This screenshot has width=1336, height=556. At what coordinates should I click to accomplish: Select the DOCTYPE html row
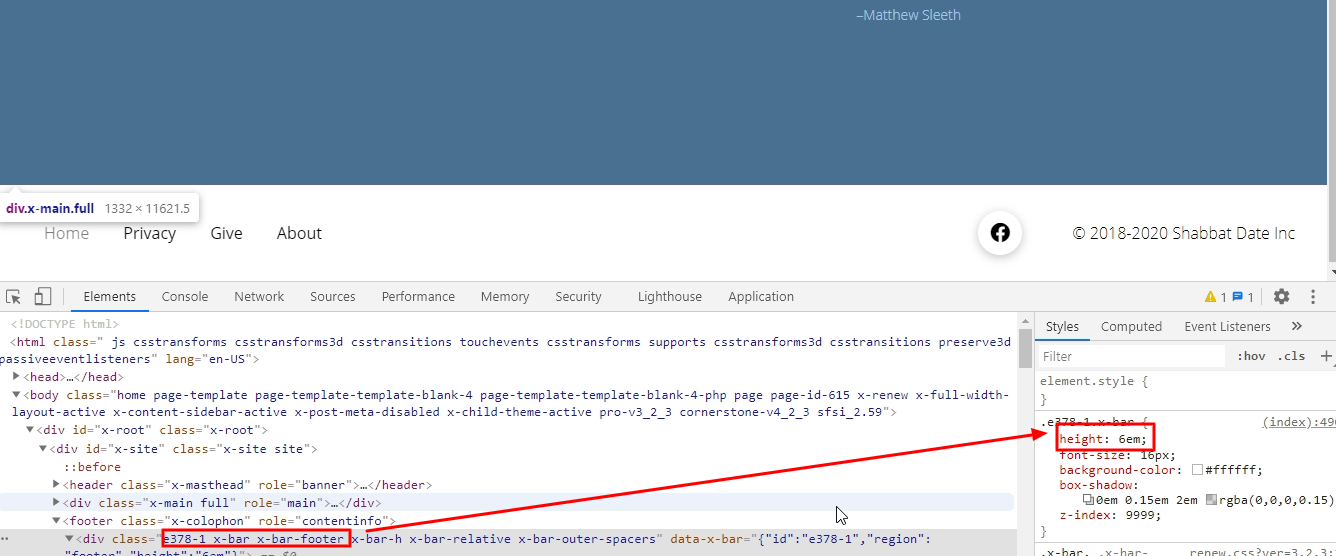65,323
